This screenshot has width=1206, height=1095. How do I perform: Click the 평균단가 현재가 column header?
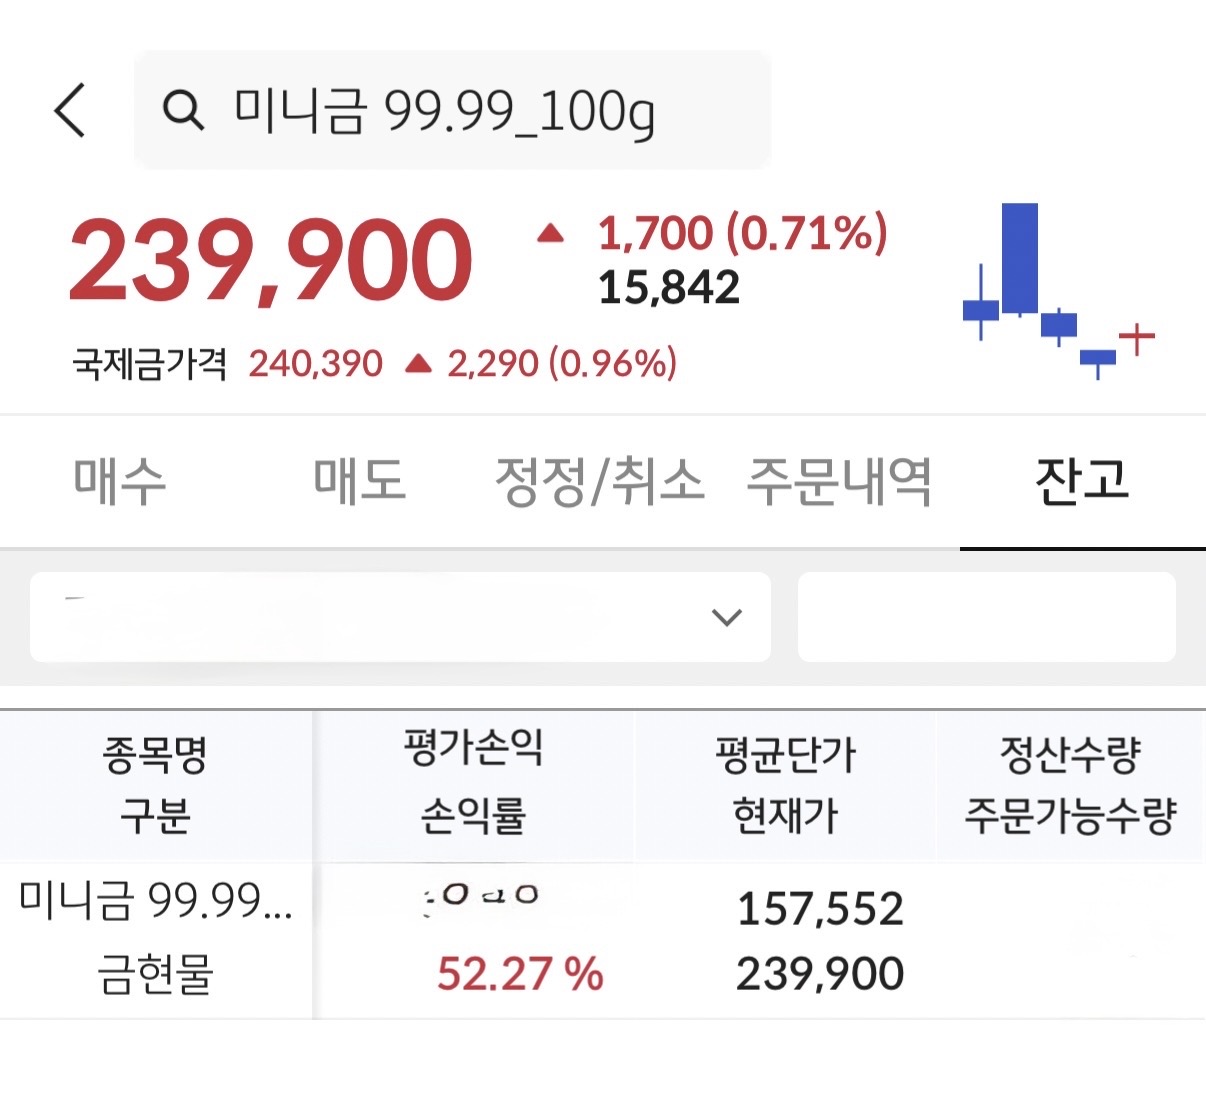tap(785, 785)
